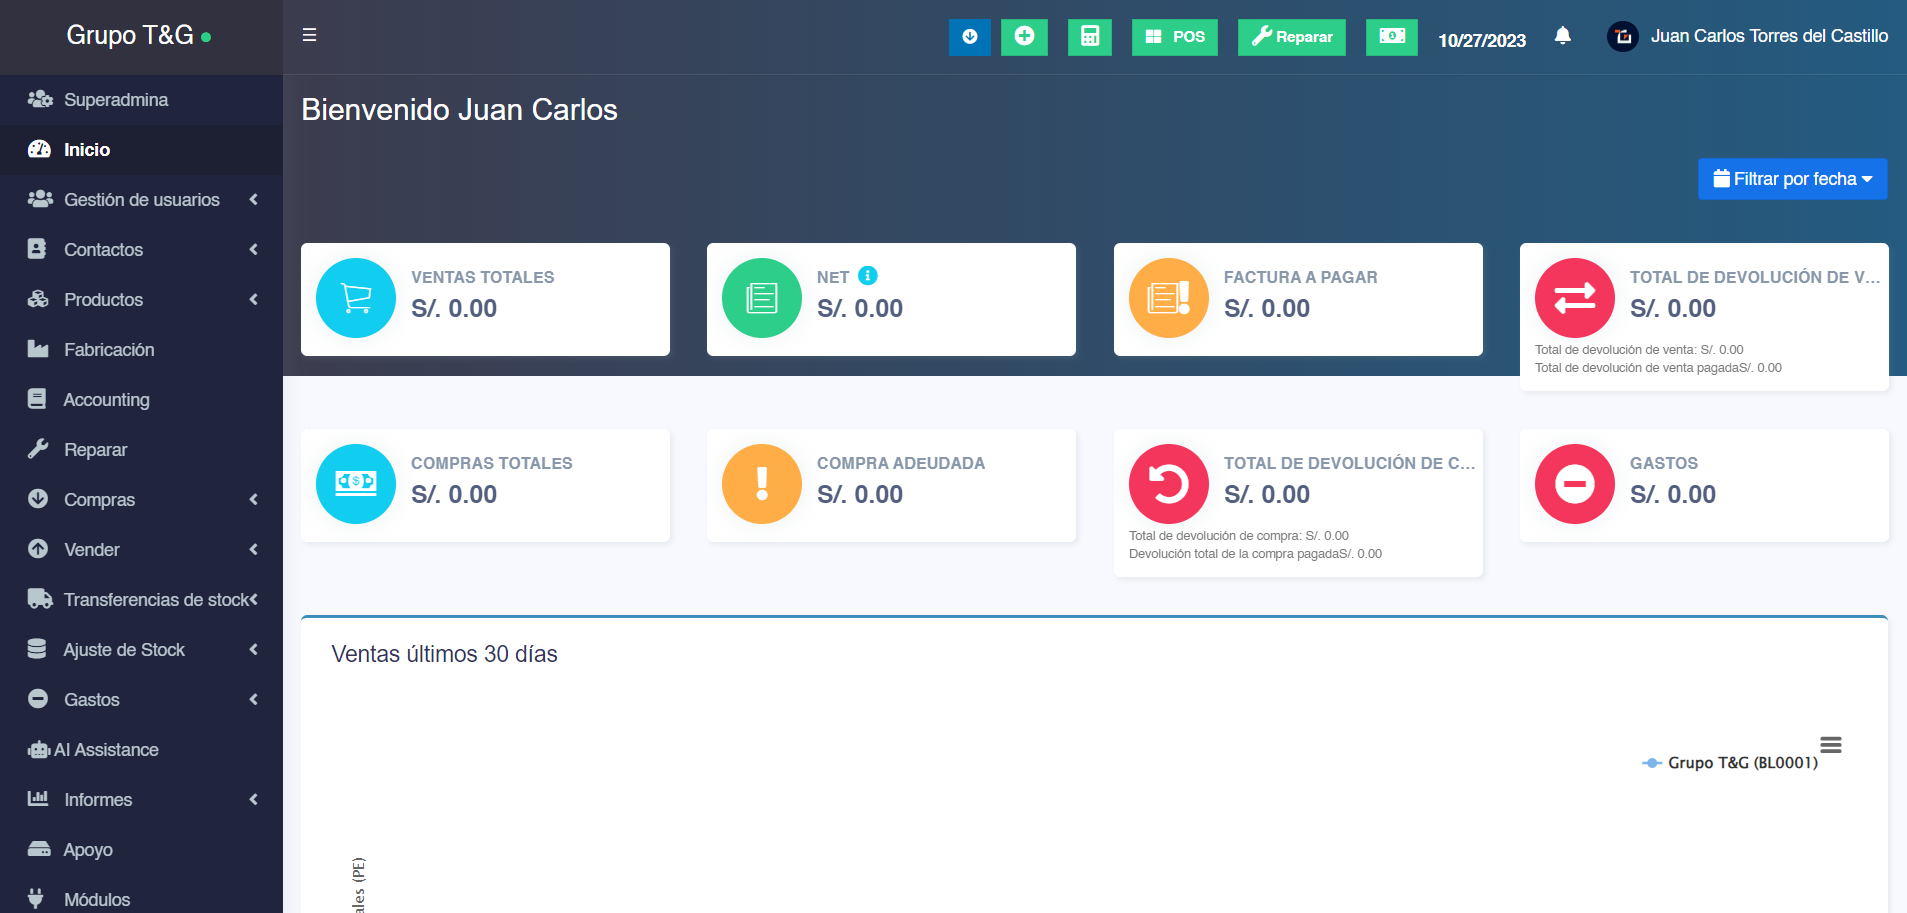
Task: Select AI Assistance in the sidebar
Action: pyautogui.click(x=106, y=750)
